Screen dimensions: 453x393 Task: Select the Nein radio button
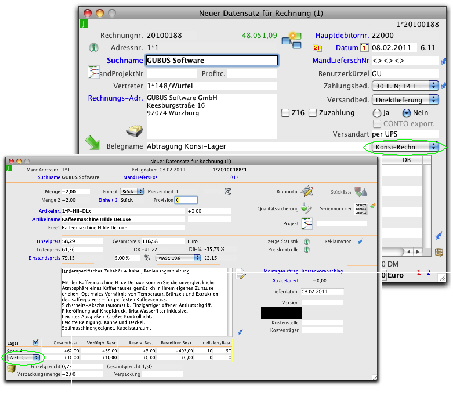tap(407, 113)
